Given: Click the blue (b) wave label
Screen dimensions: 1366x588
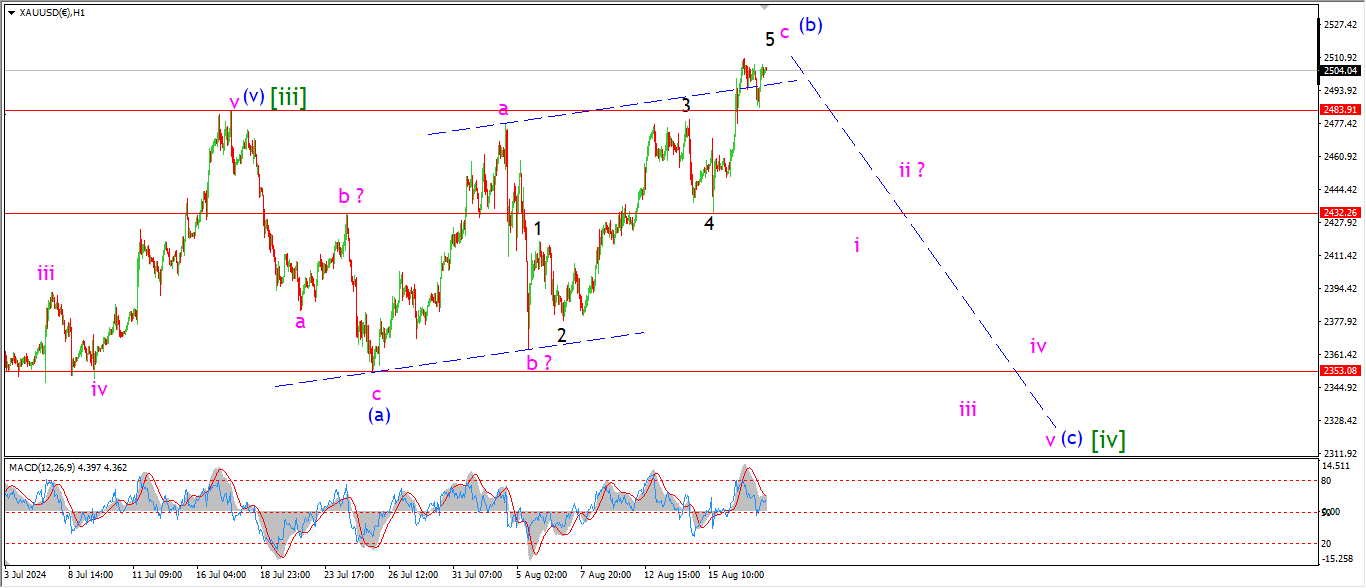Looking at the screenshot, I should point(810,26).
